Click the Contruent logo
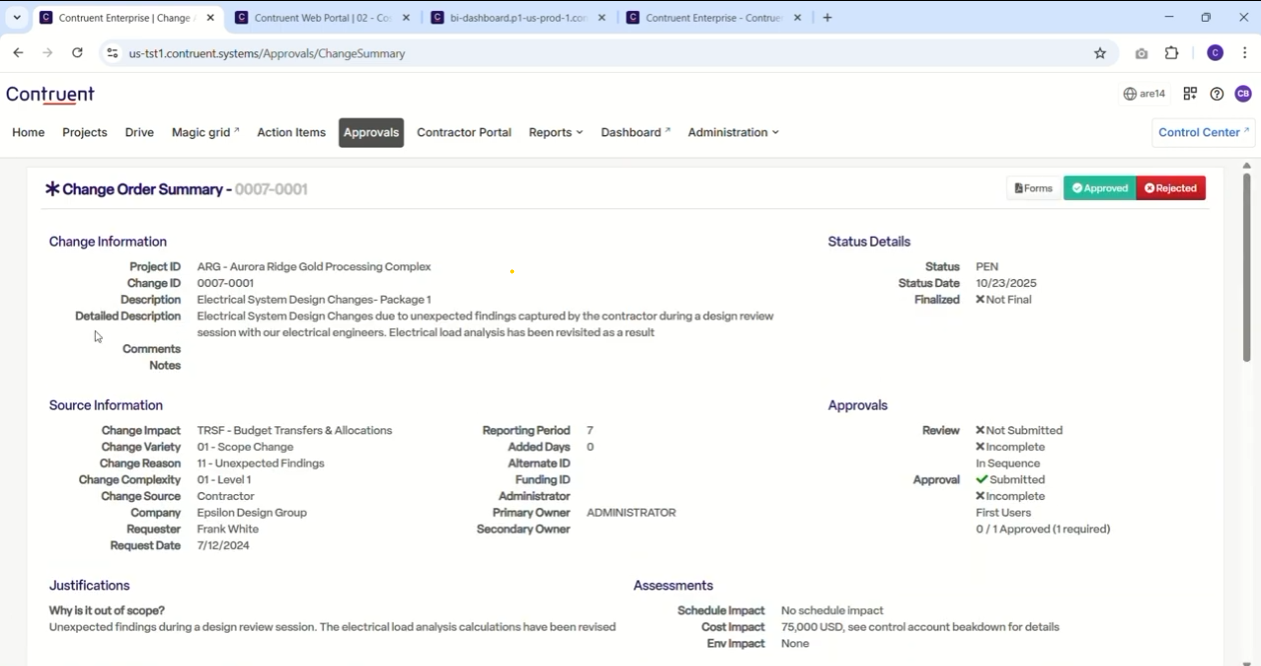The image size is (1261, 666). [x=50, y=94]
